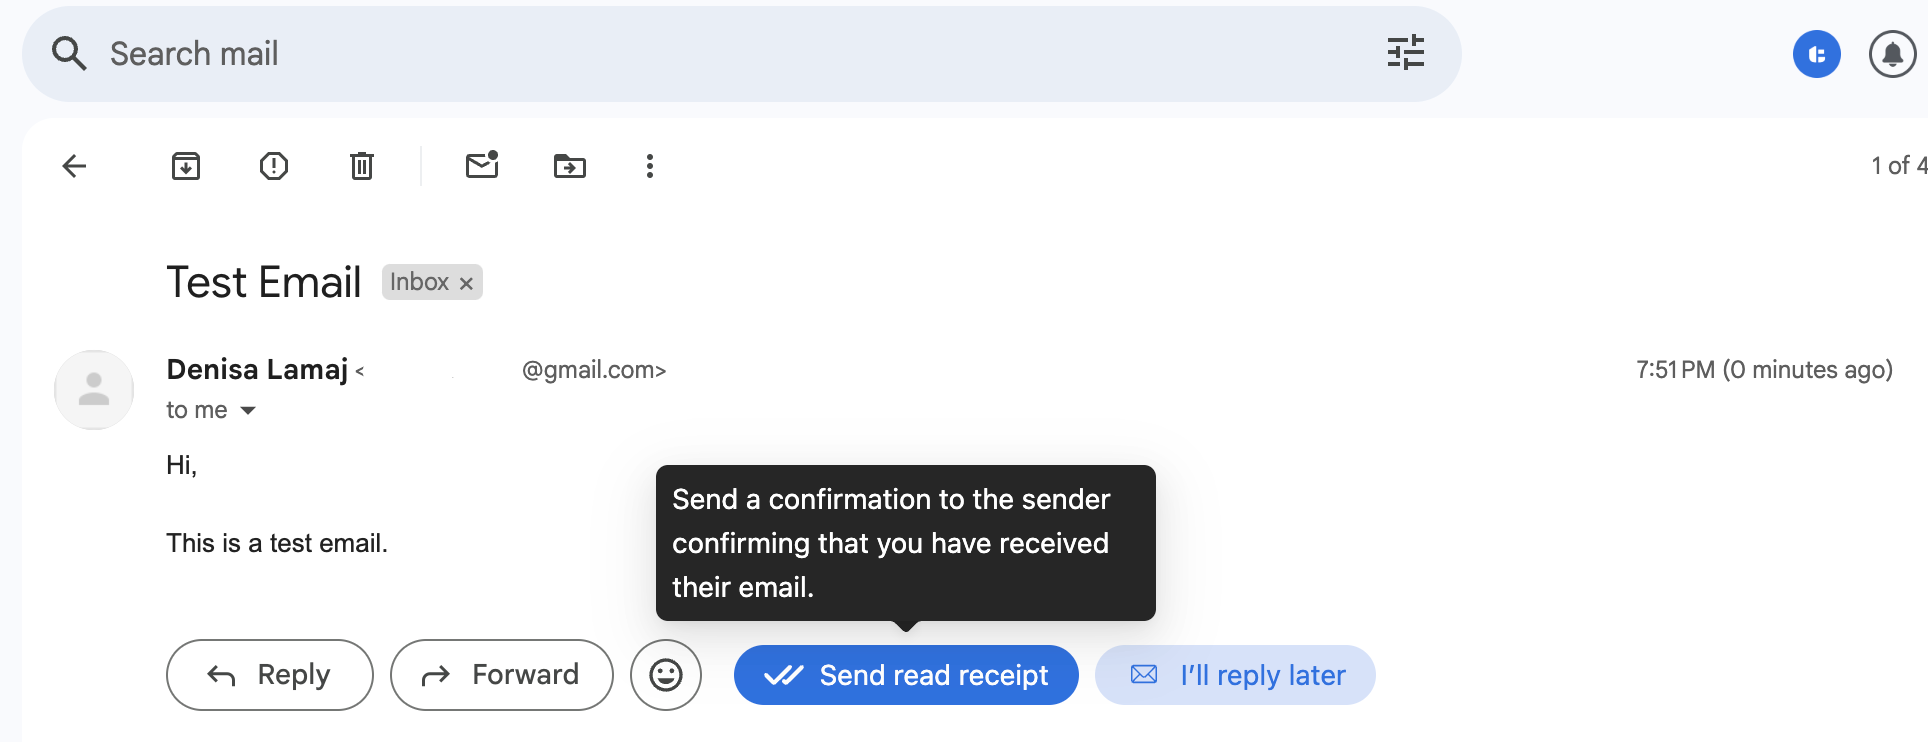Mark the email as unread
The height and width of the screenshot is (742, 1928).
click(x=482, y=166)
